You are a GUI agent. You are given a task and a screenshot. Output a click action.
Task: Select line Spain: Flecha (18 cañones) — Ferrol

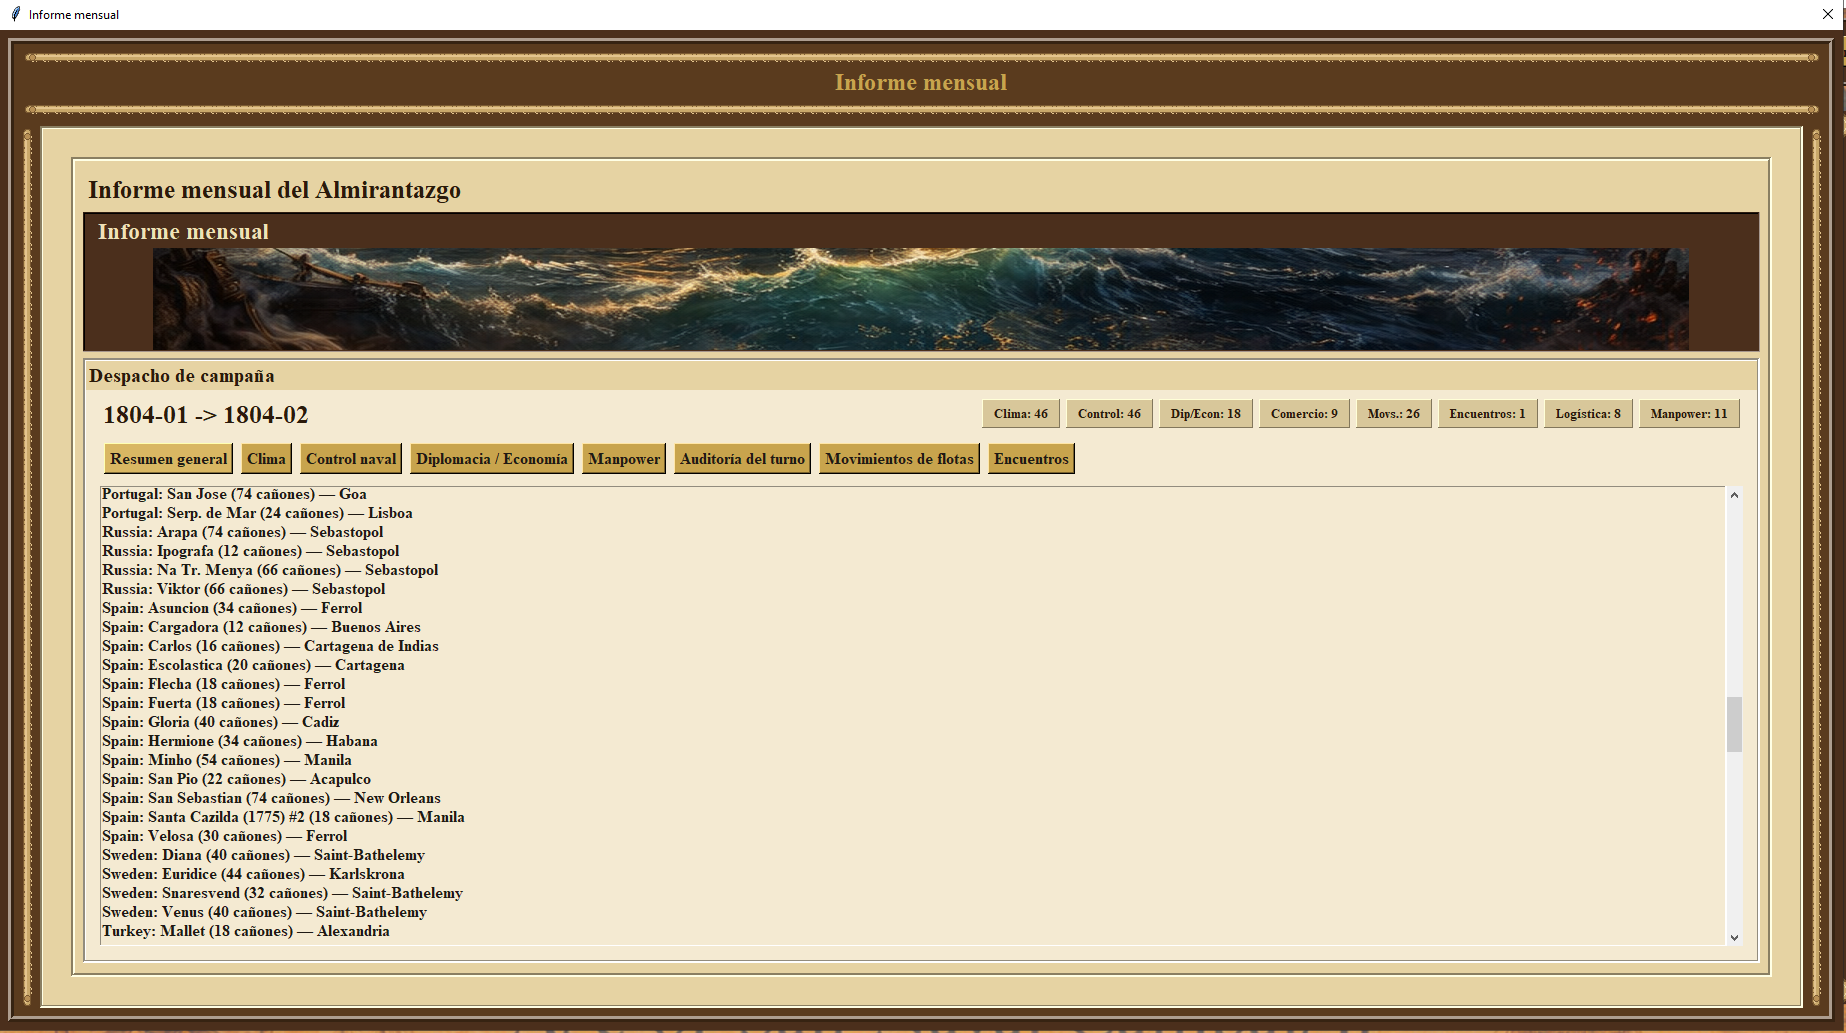223,684
